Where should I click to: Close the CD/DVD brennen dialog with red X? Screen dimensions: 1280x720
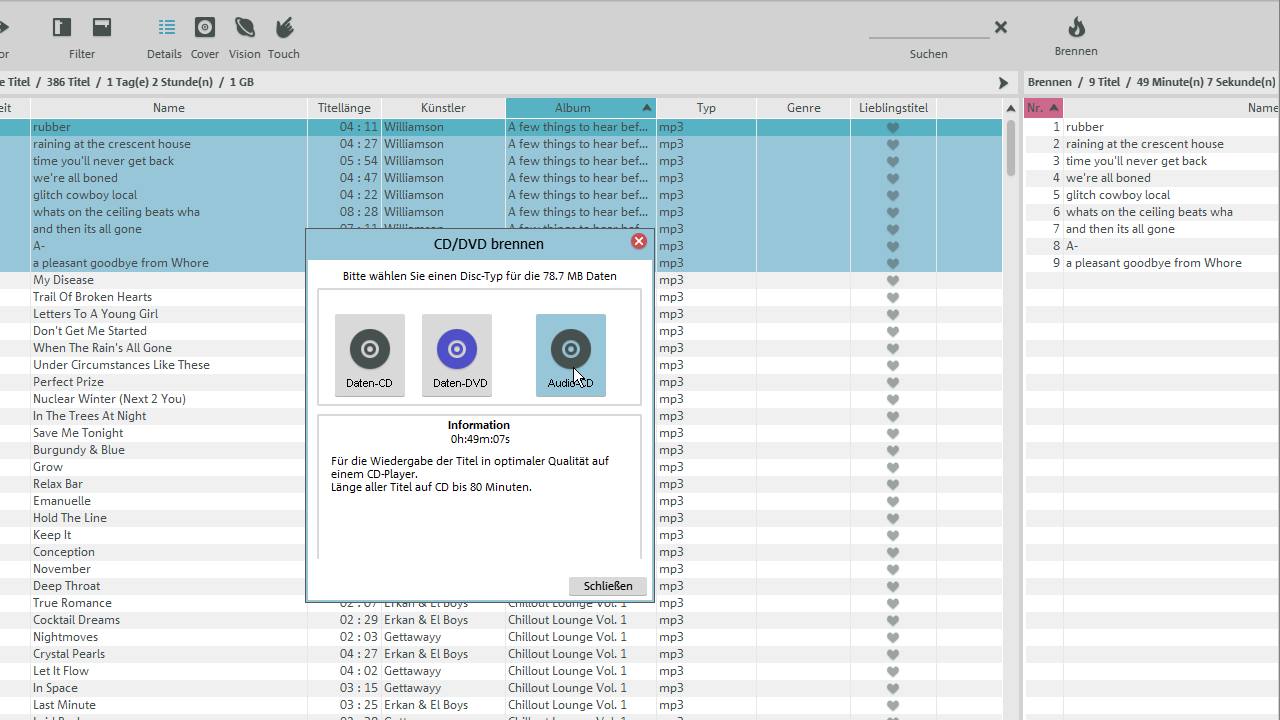(x=639, y=241)
